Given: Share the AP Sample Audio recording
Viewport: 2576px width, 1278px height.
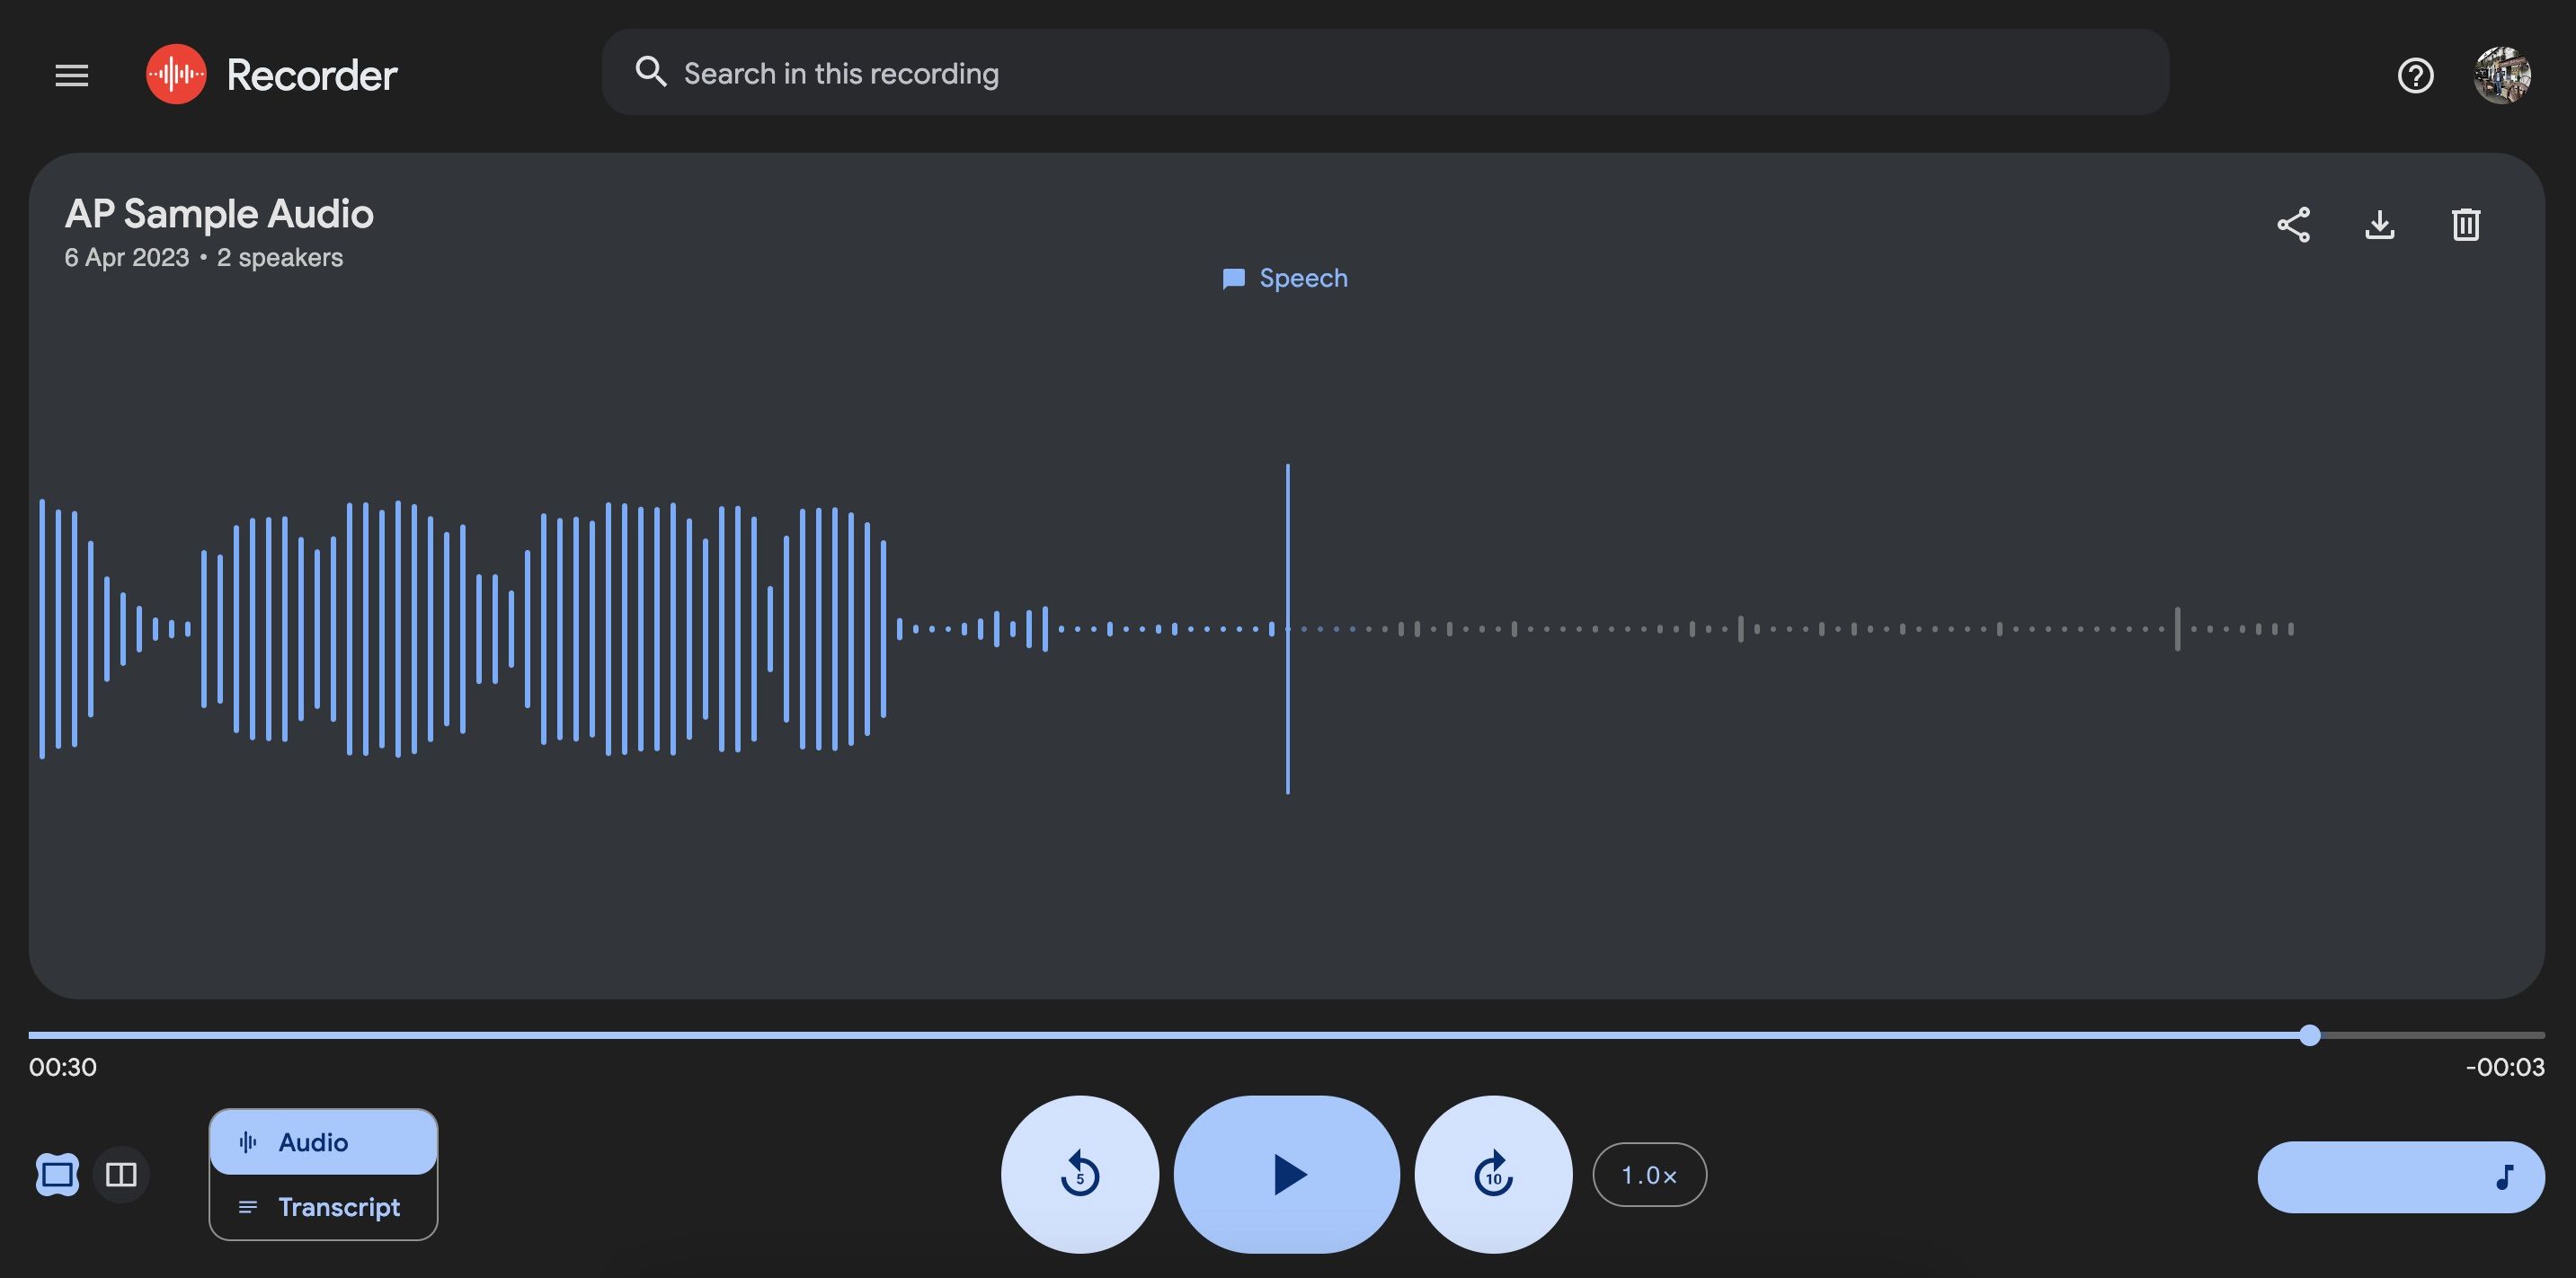Looking at the screenshot, I should pyautogui.click(x=2293, y=224).
